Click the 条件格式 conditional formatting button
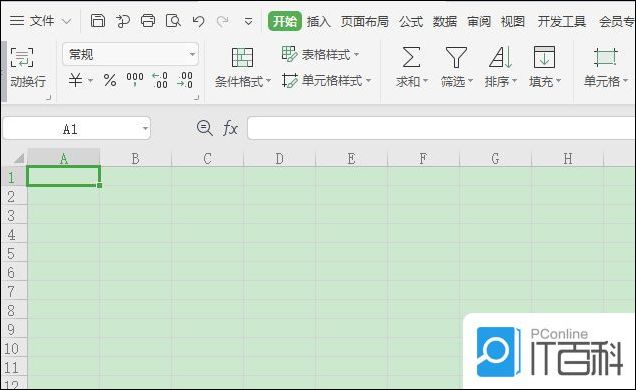Screen dimensions: 636x390 (243, 67)
